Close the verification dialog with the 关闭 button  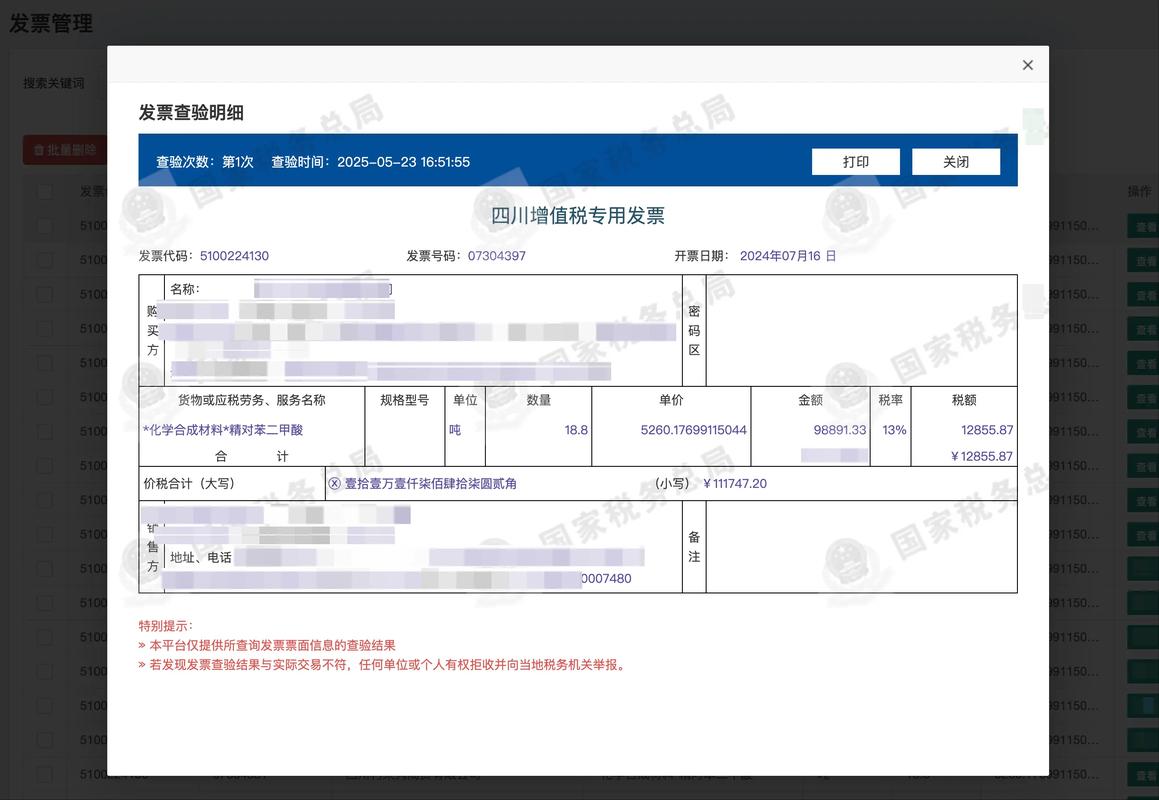point(956,161)
